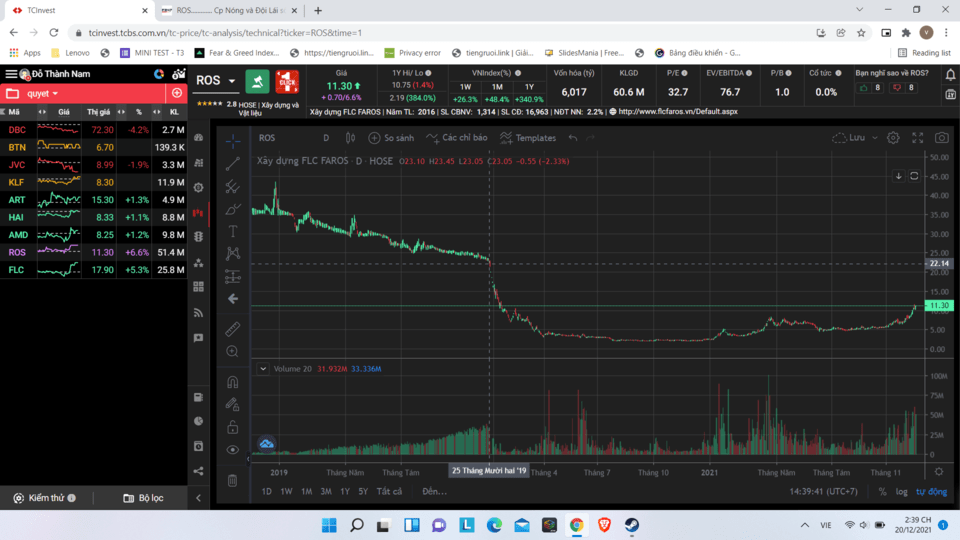Click the red 1-Click trade button

pyautogui.click(x=287, y=81)
